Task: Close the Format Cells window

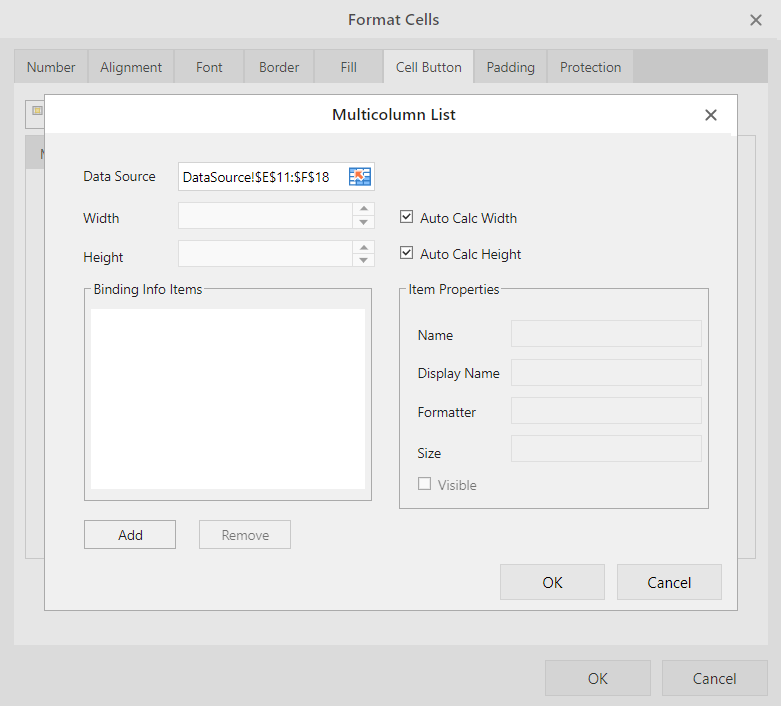Action: (x=756, y=20)
